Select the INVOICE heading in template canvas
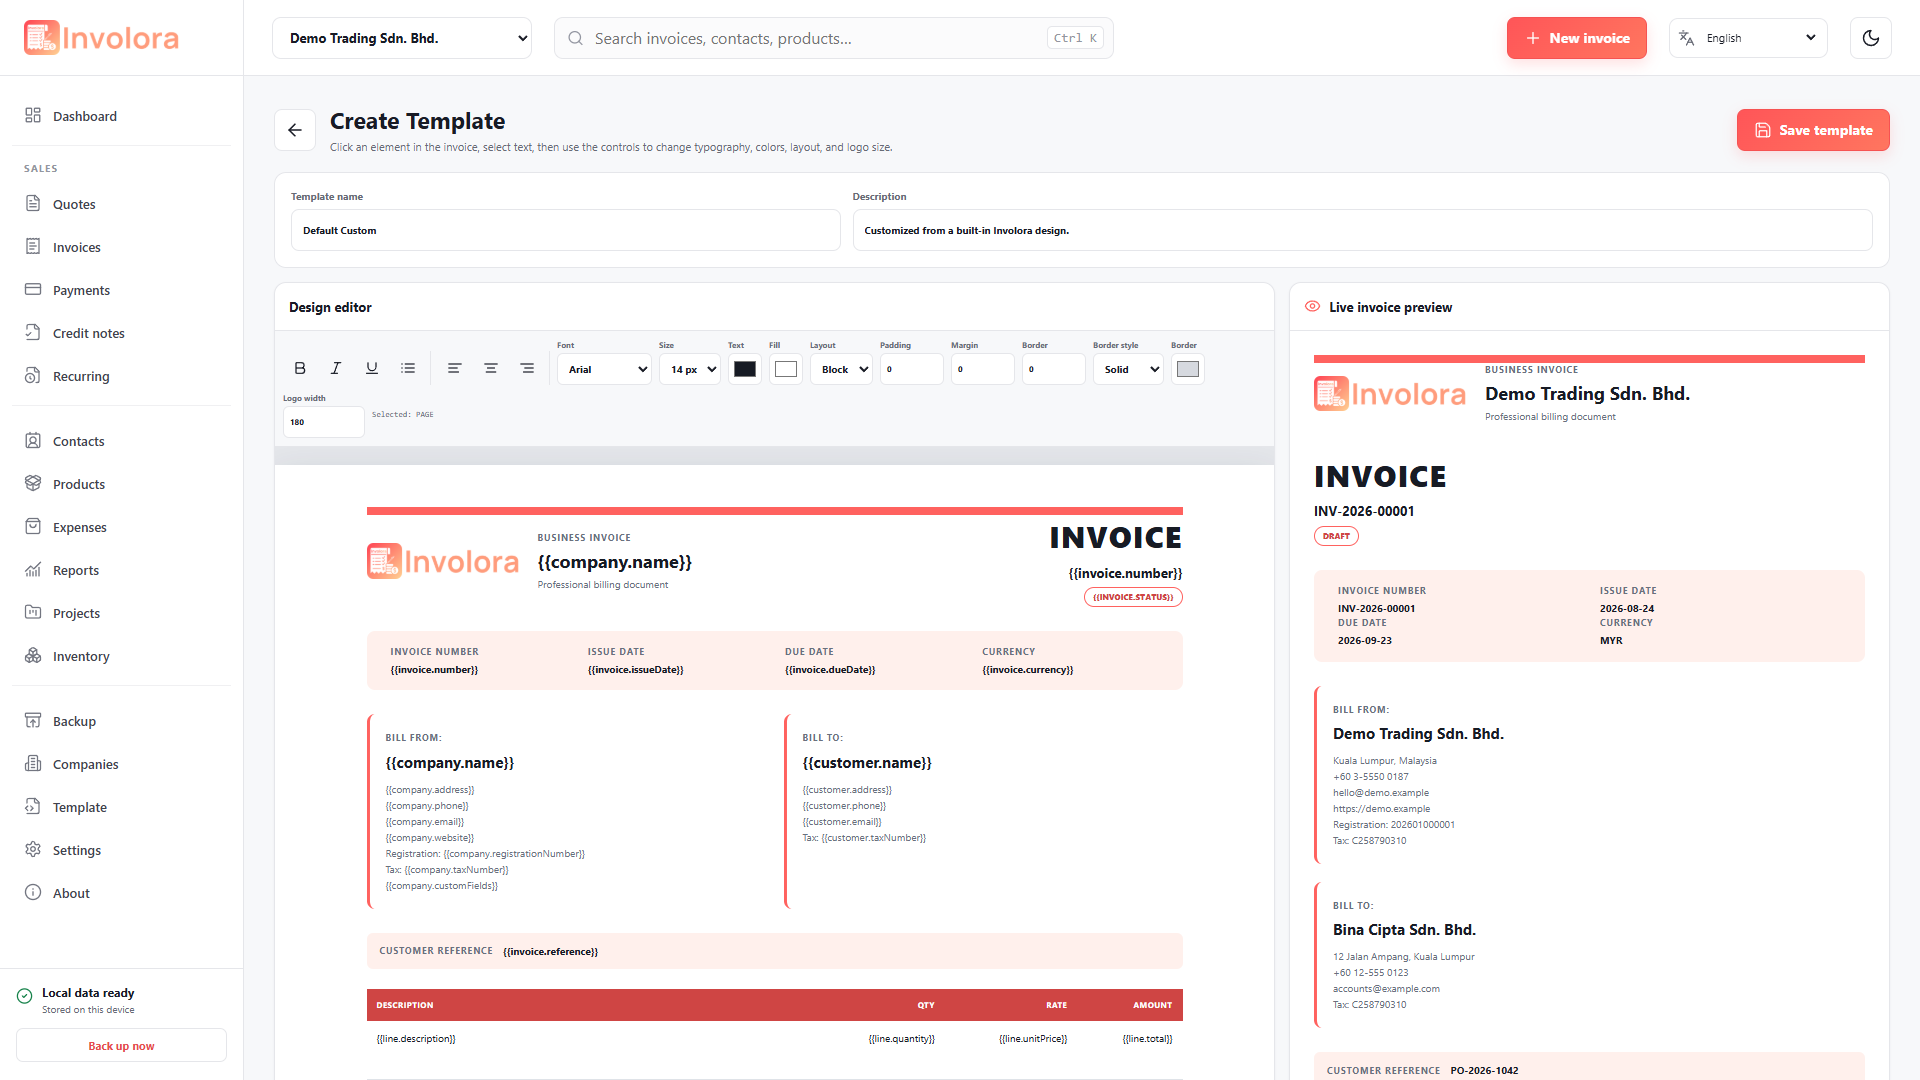The height and width of the screenshot is (1080, 1920). (x=1115, y=538)
